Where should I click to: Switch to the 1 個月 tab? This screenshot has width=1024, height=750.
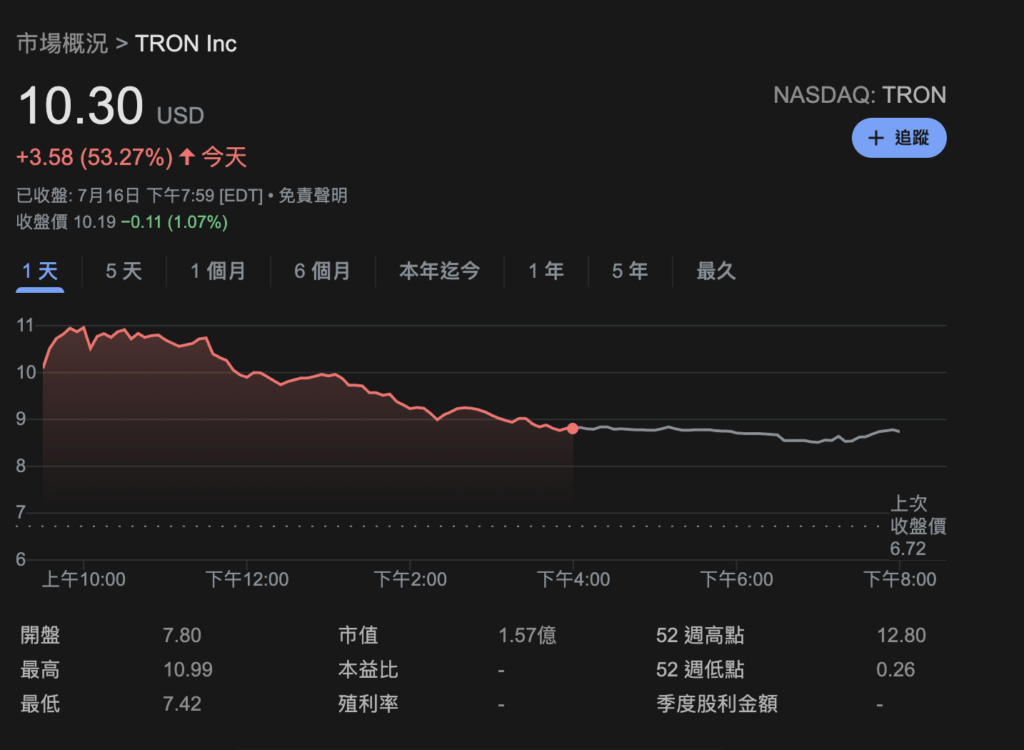[x=218, y=271]
